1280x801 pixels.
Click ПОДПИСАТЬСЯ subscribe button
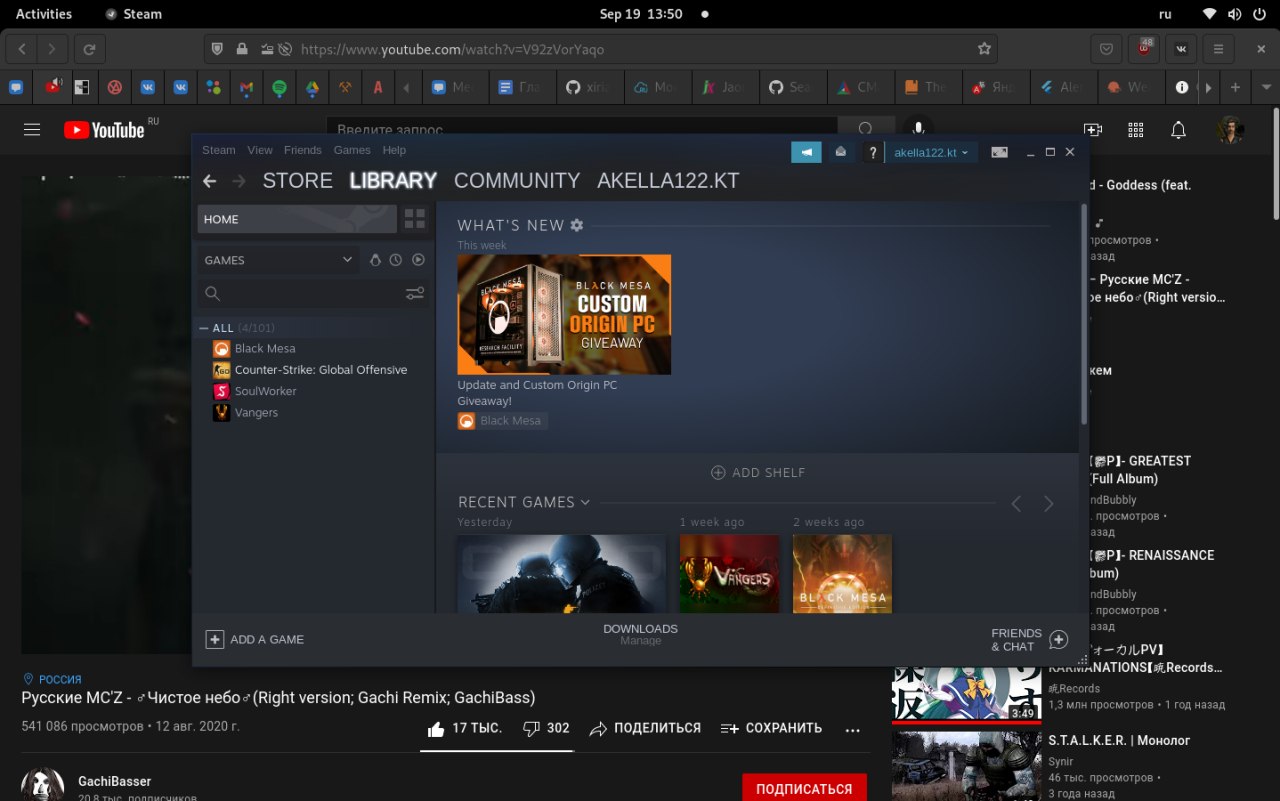(x=804, y=789)
